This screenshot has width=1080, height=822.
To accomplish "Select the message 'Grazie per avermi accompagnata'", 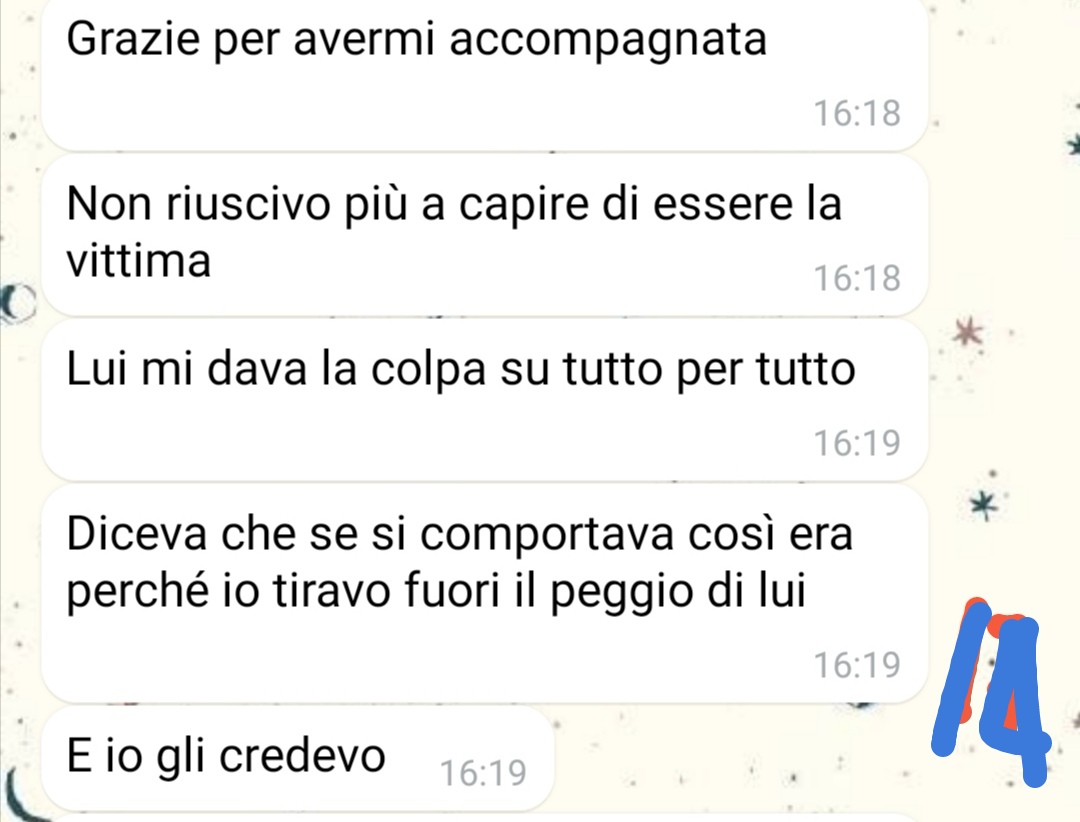I will (x=485, y=72).
